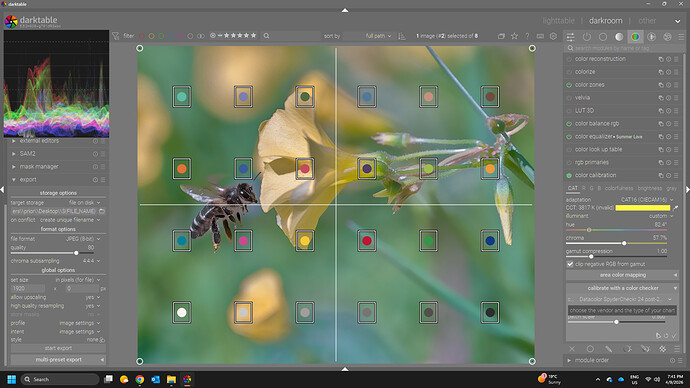Expand area color mapping section
The image size is (690, 388).
(x=622, y=275)
